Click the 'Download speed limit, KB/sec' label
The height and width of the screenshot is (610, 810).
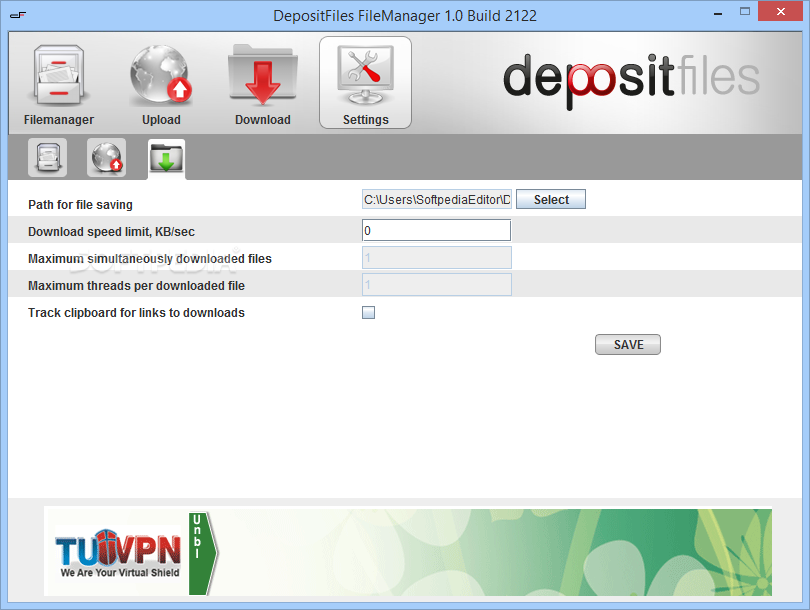coord(112,231)
